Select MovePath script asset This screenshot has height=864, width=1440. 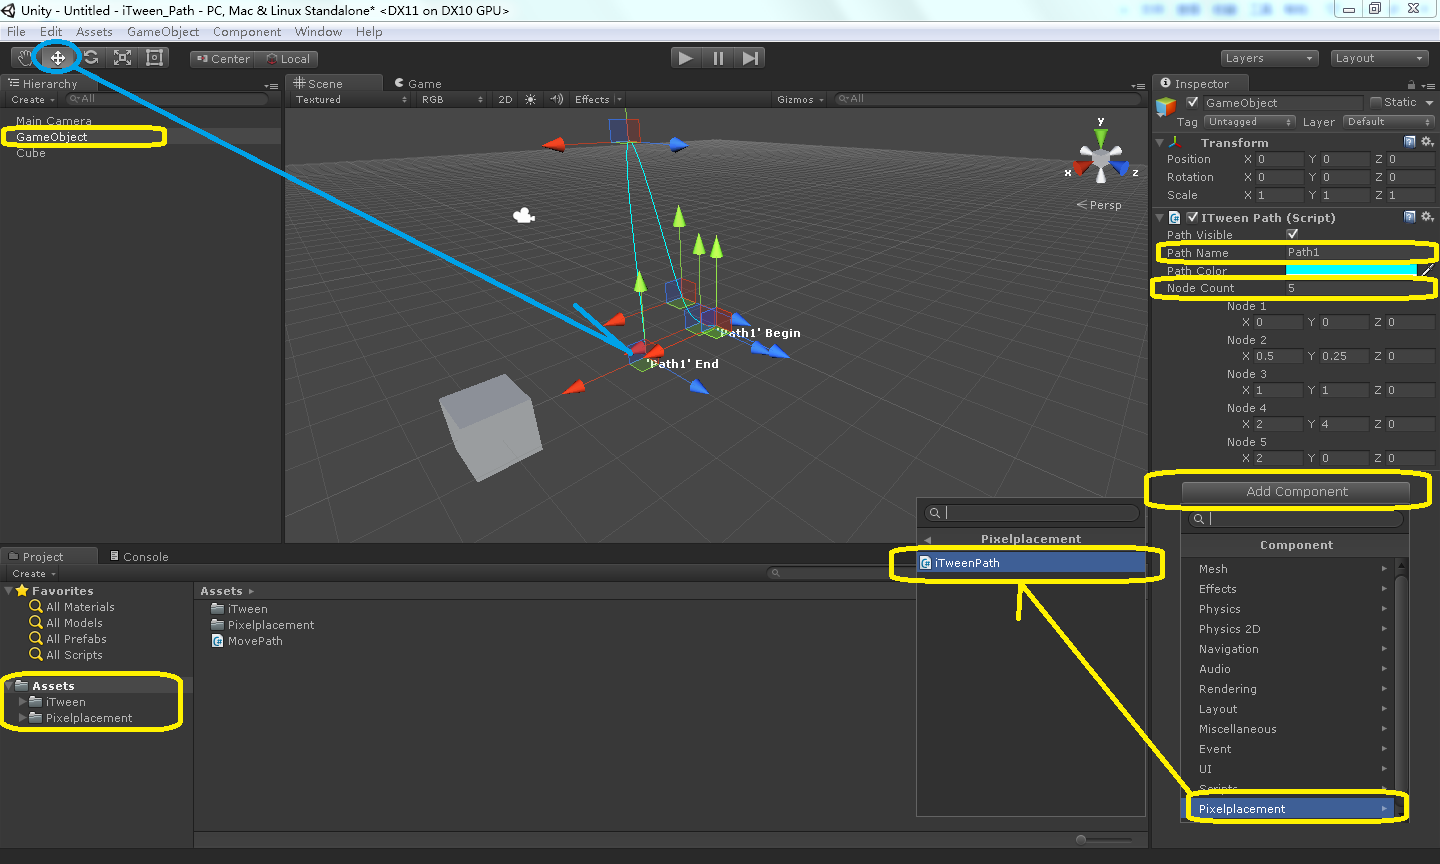[247, 641]
